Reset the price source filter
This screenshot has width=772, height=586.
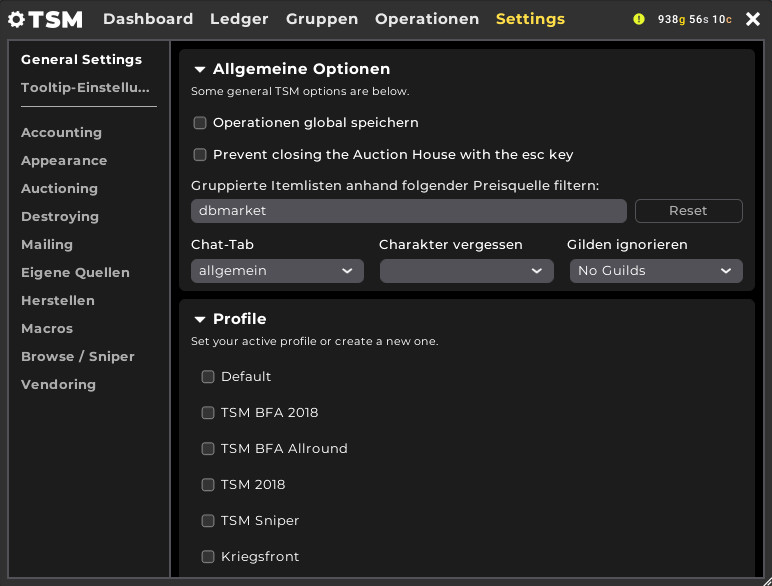coord(689,211)
